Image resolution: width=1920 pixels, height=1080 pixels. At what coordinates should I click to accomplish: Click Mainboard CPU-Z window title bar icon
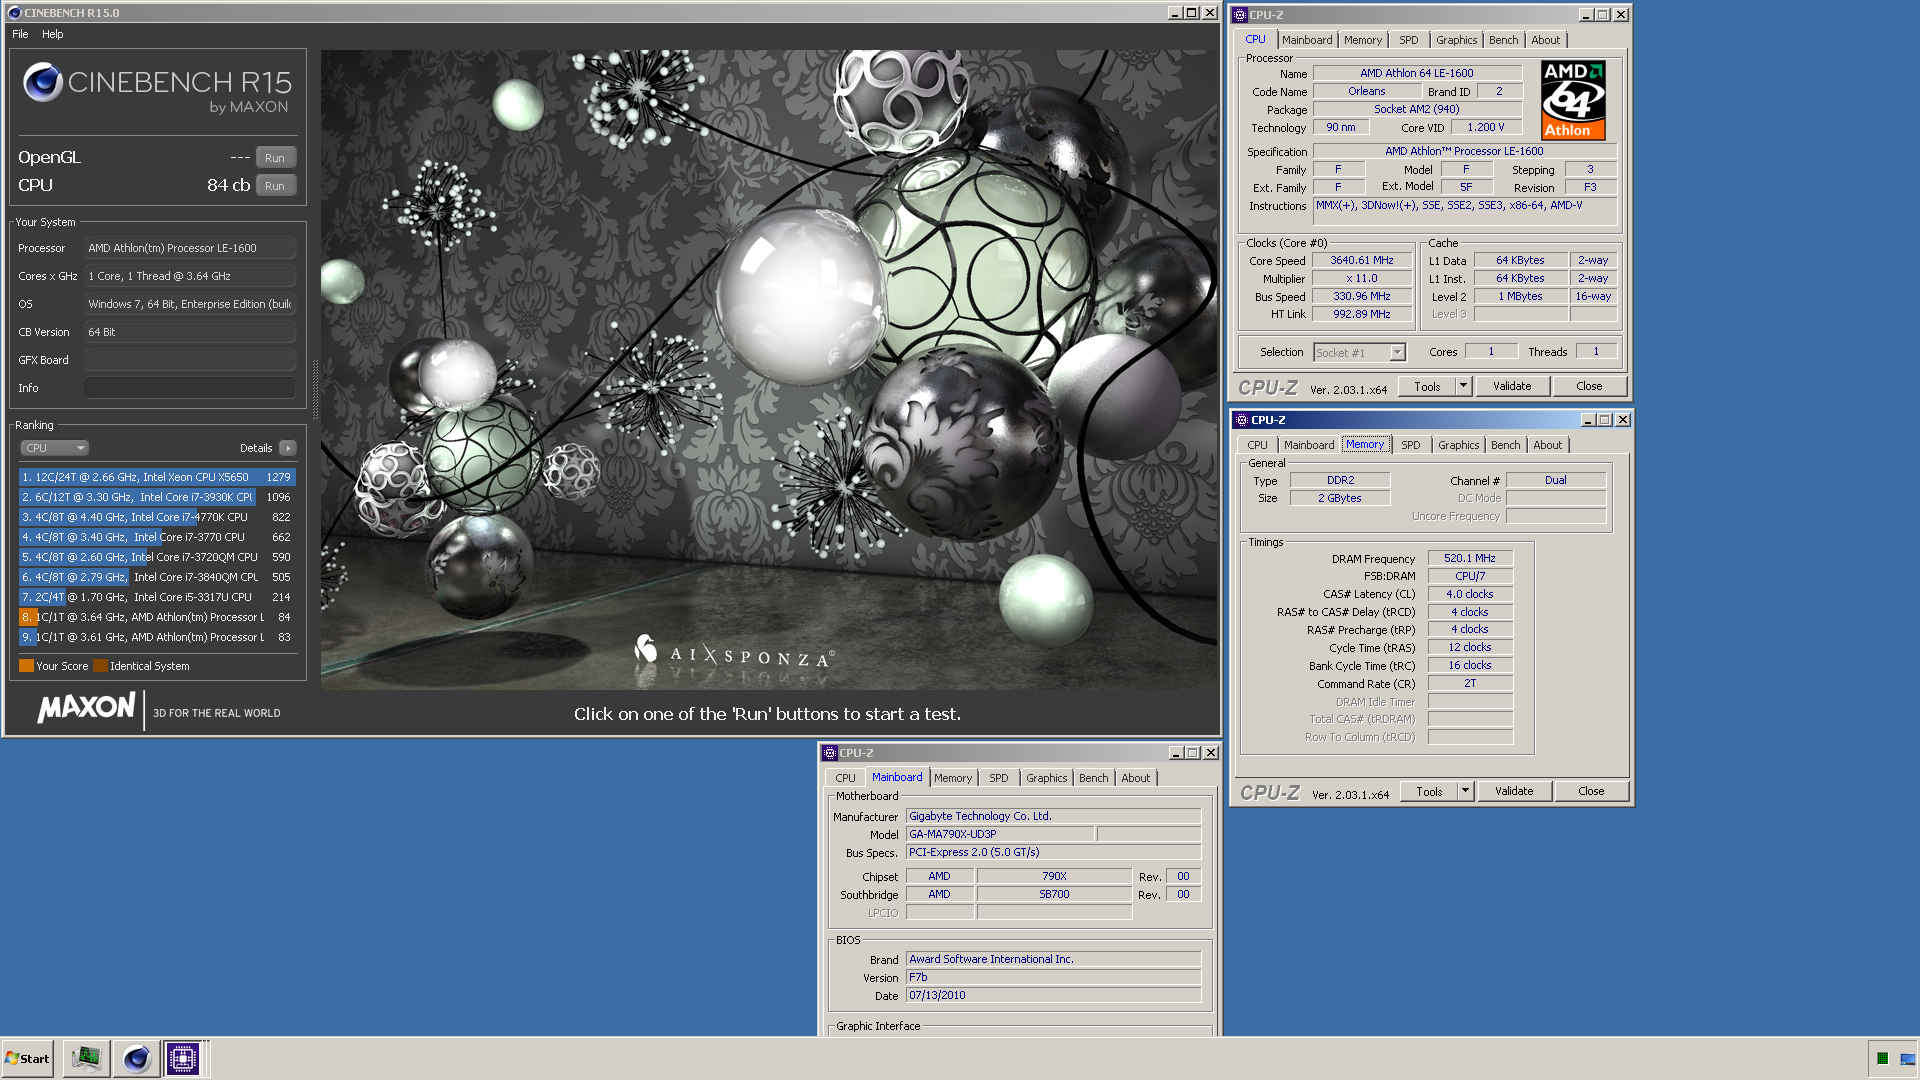830,753
